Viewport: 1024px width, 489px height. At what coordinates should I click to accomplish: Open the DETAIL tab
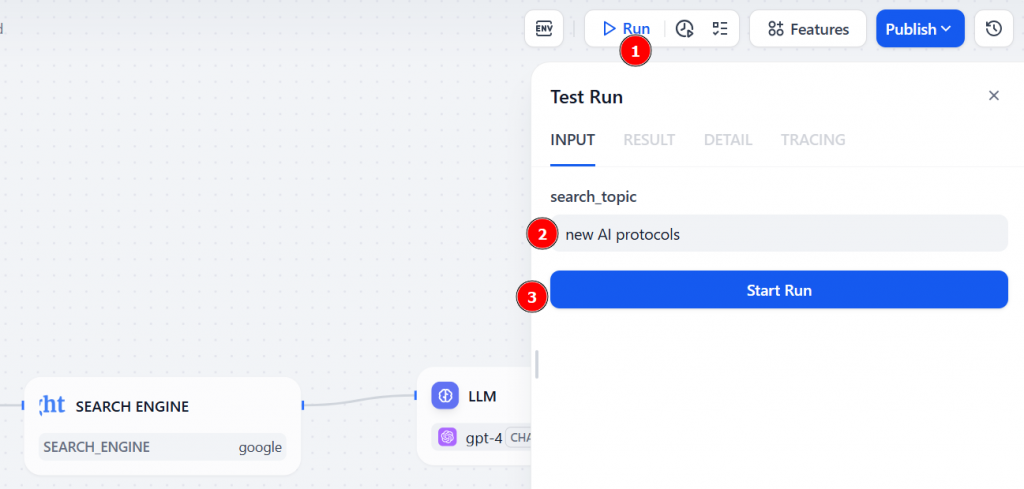click(x=727, y=140)
